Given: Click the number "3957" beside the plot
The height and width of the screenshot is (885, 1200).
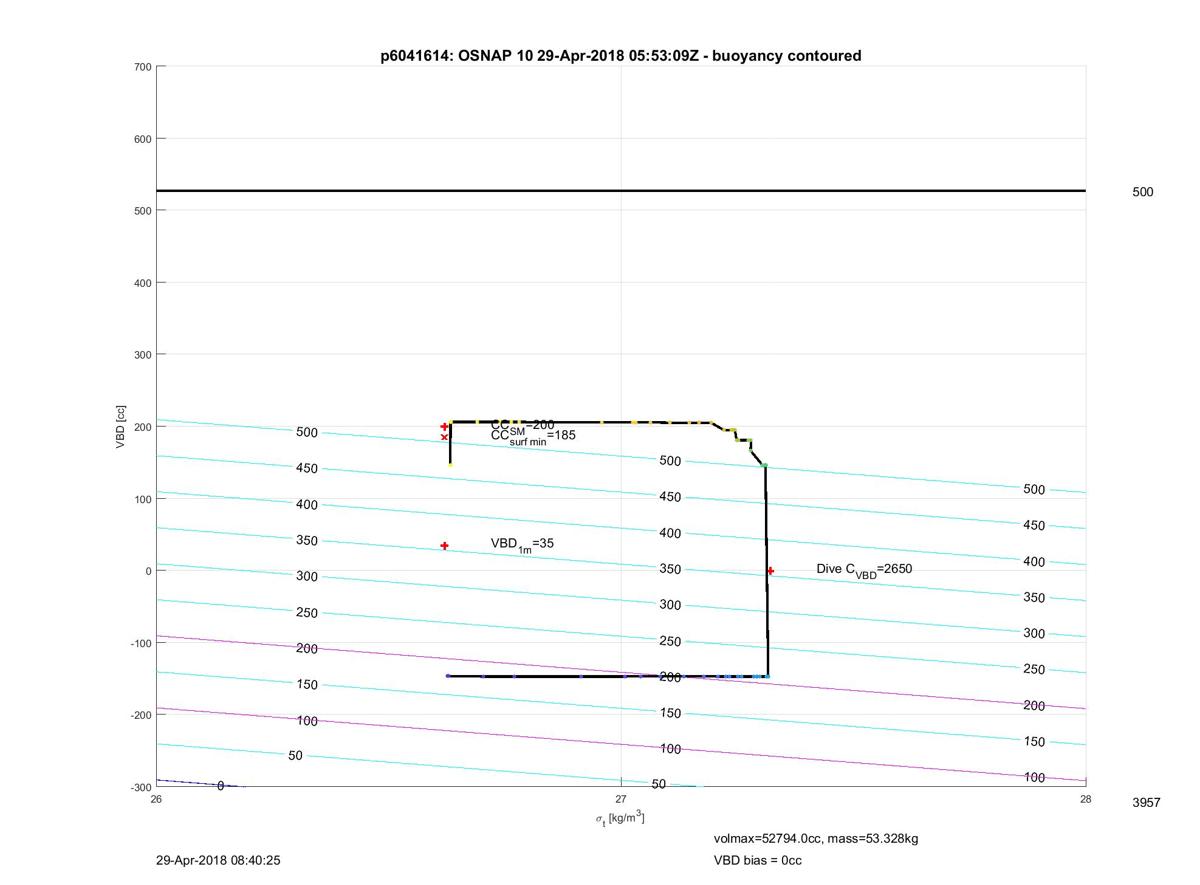Looking at the screenshot, I should point(1146,802).
